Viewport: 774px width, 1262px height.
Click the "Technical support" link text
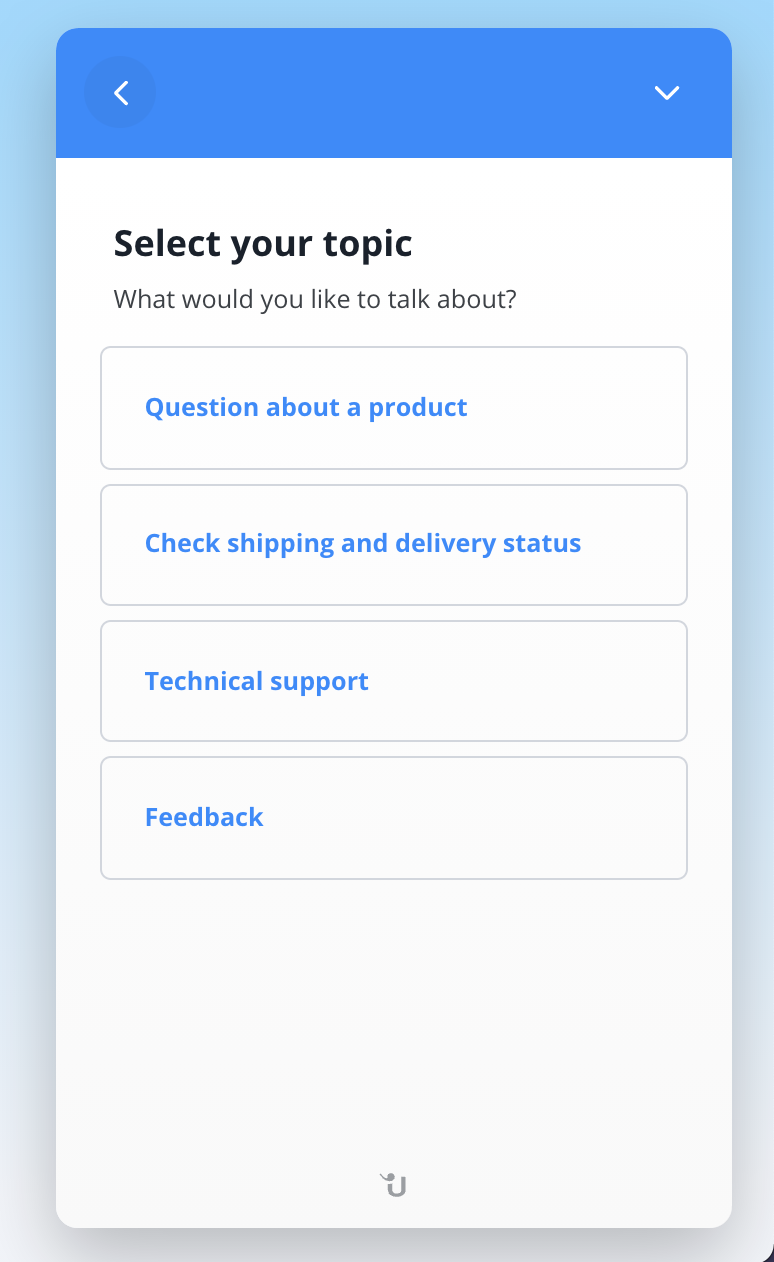(257, 681)
